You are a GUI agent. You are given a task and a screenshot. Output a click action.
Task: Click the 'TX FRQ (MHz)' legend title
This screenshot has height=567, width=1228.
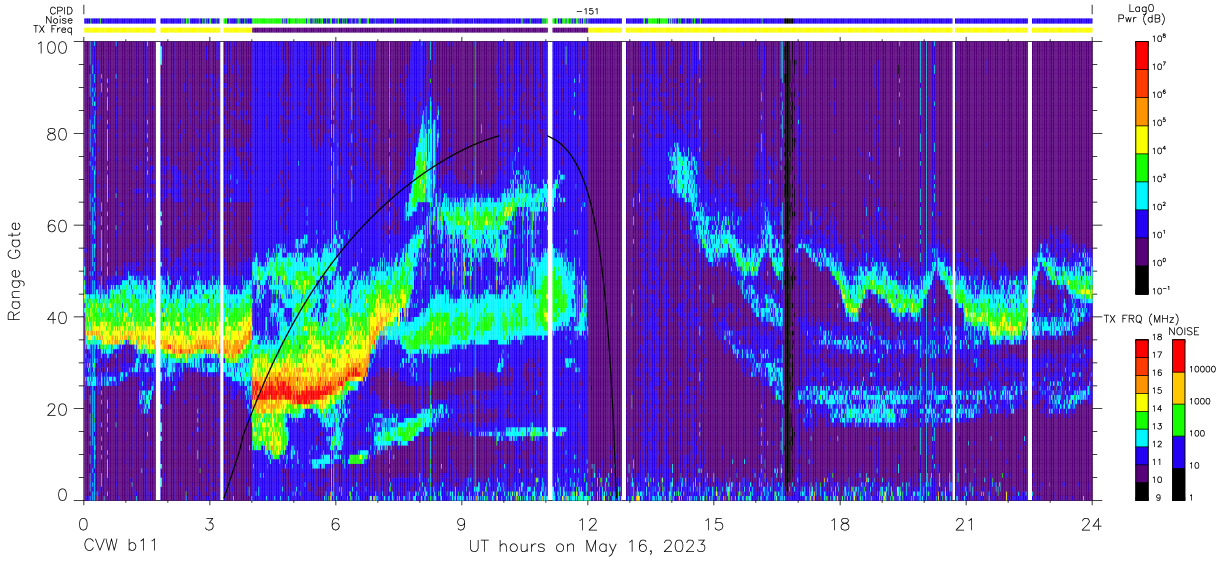click(x=1142, y=318)
